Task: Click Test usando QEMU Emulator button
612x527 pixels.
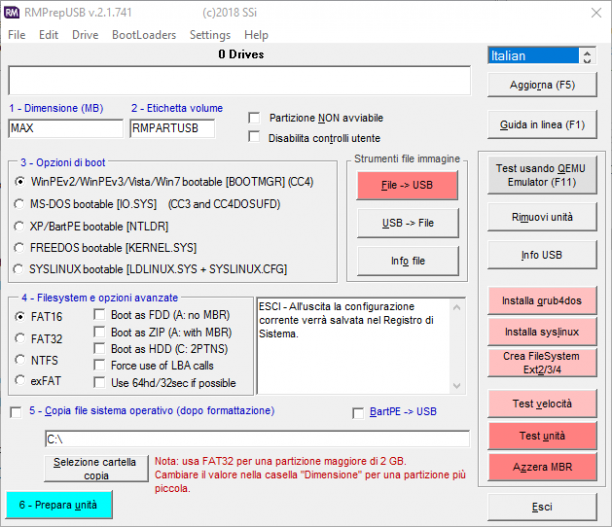Action: click(x=542, y=175)
